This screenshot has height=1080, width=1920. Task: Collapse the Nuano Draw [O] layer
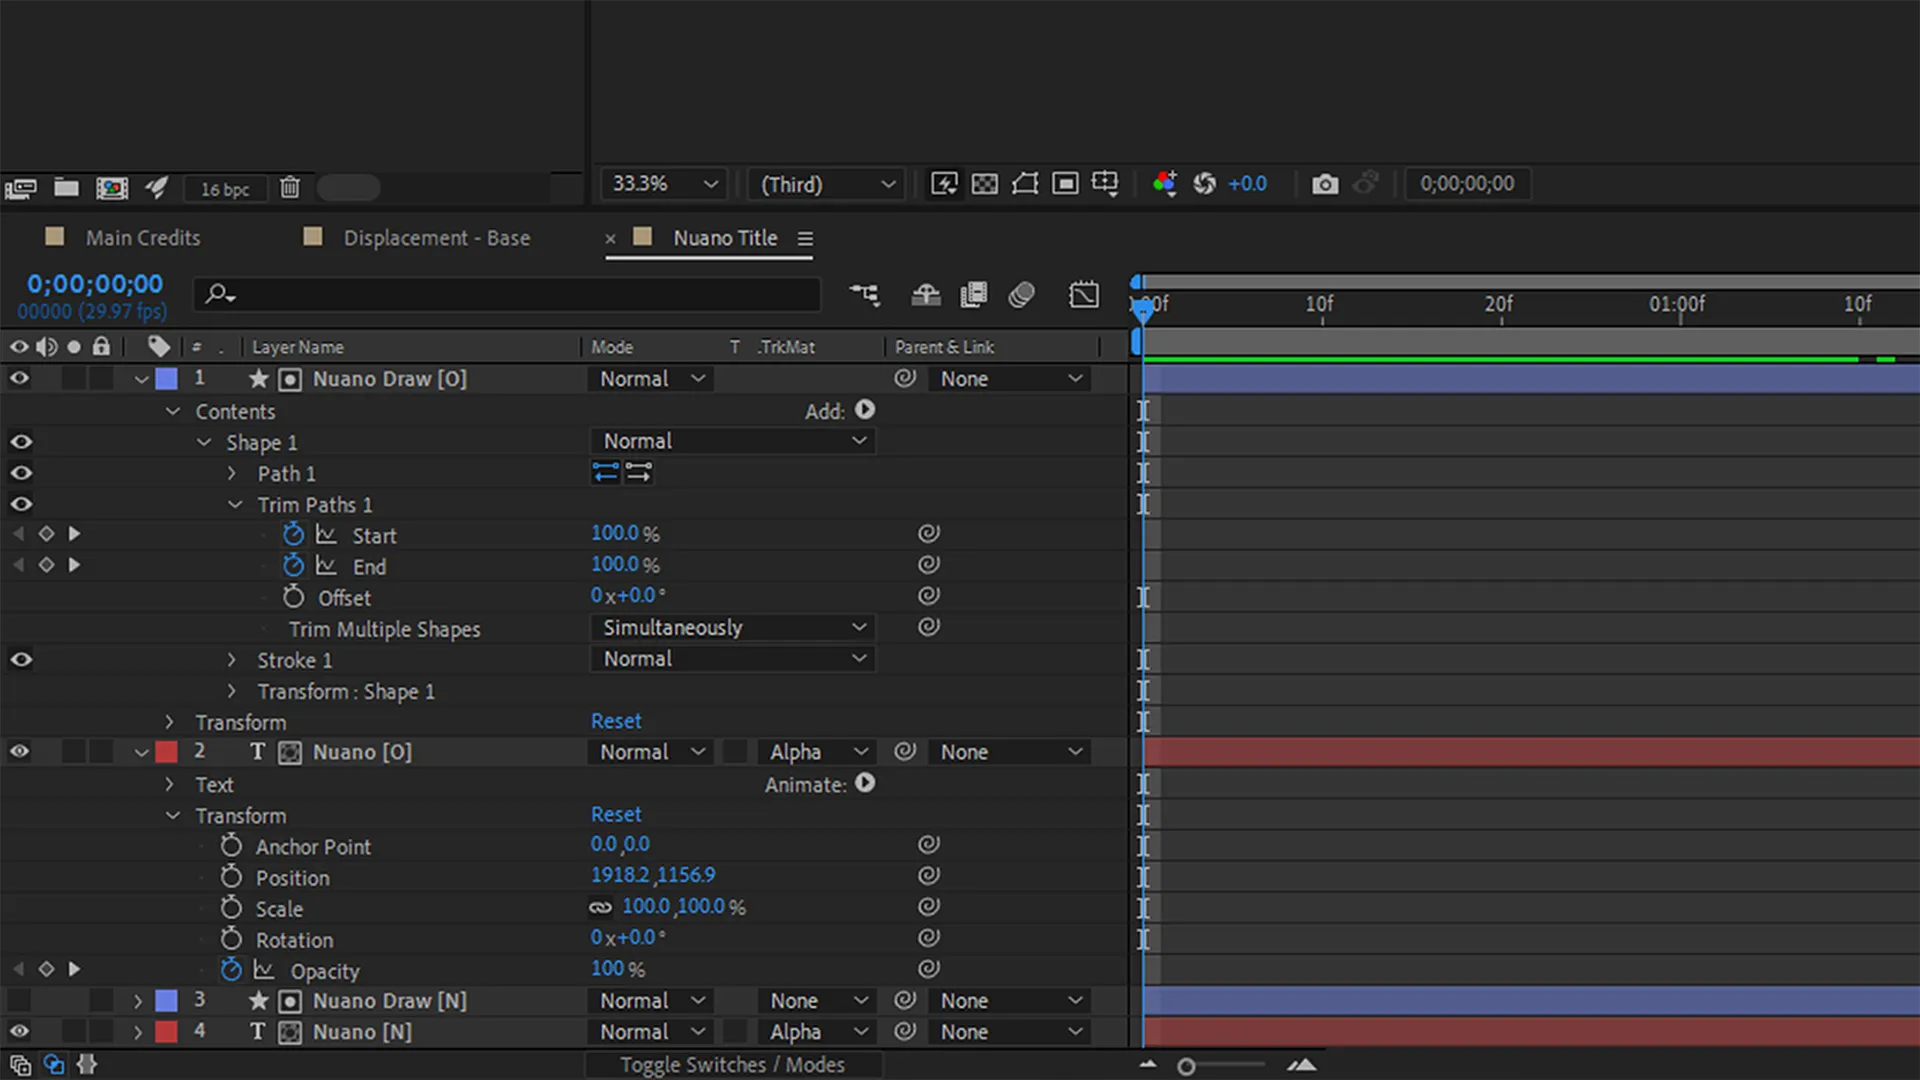[141, 380]
